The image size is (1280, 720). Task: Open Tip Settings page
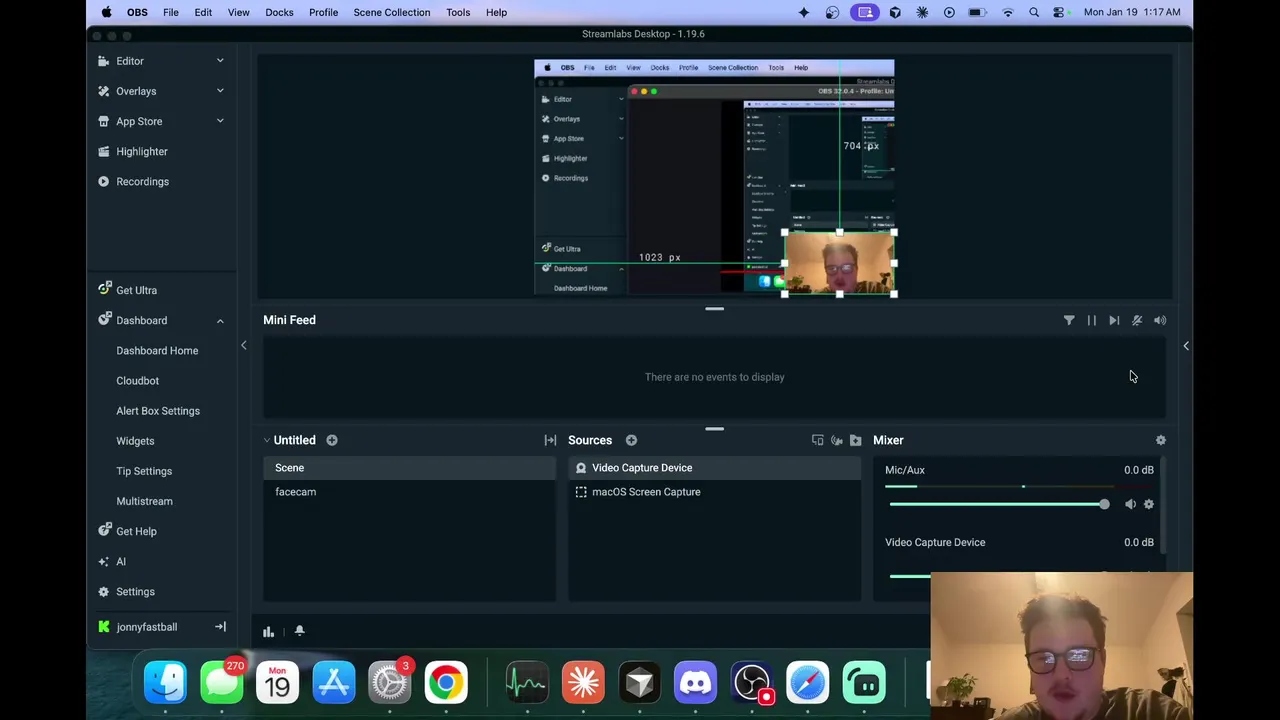pos(144,471)
